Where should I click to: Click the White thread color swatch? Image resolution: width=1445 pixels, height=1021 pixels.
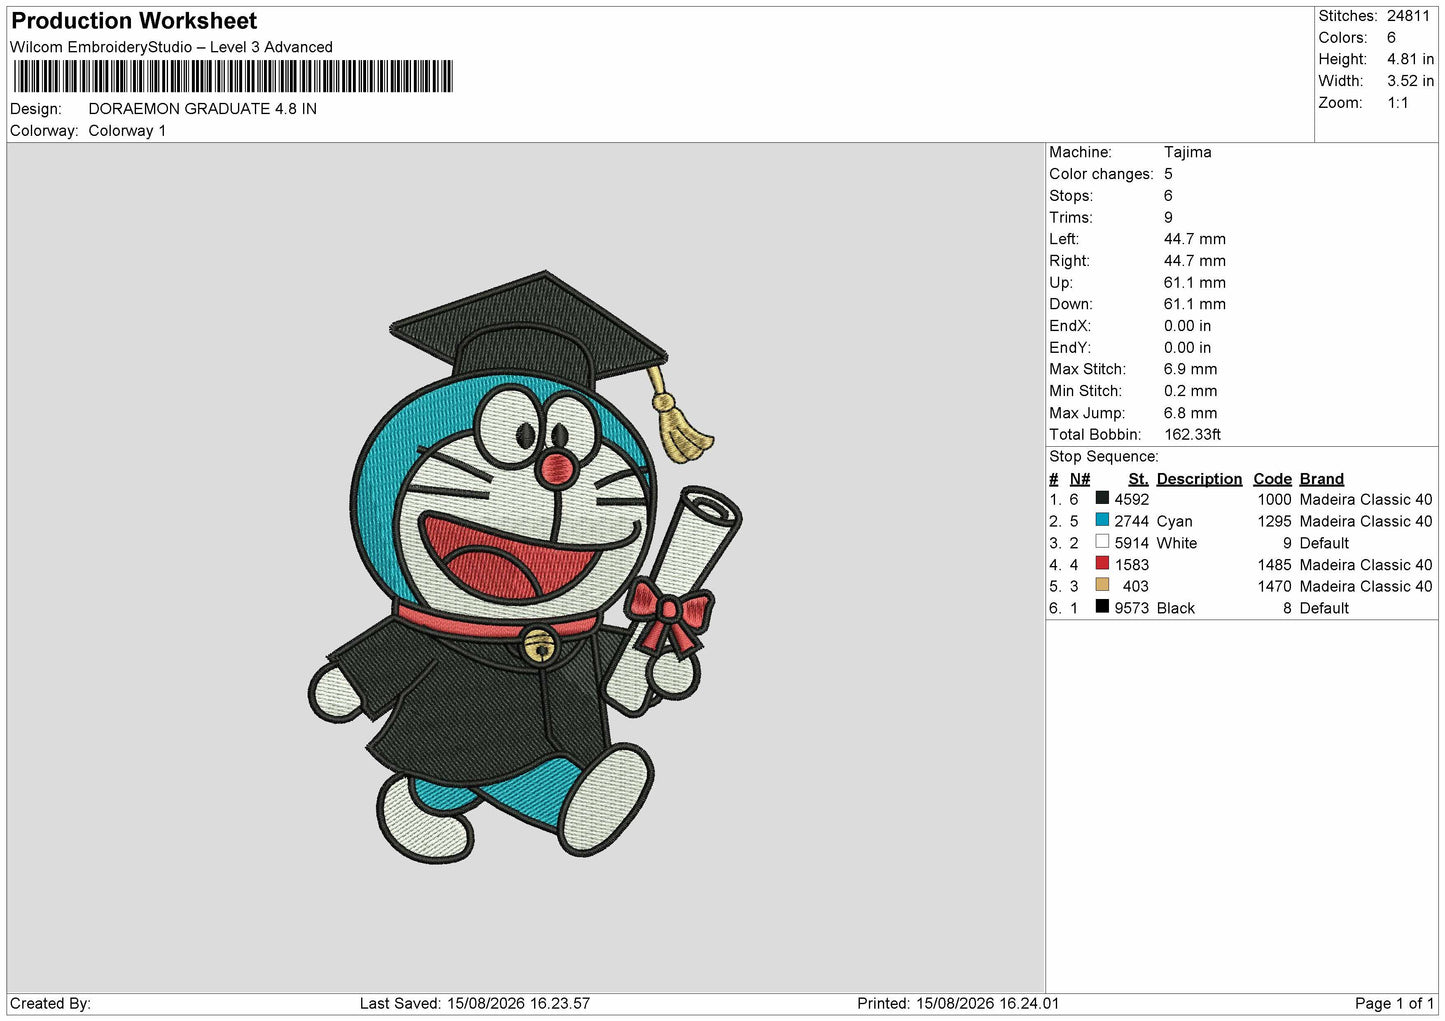(1102, 542)
